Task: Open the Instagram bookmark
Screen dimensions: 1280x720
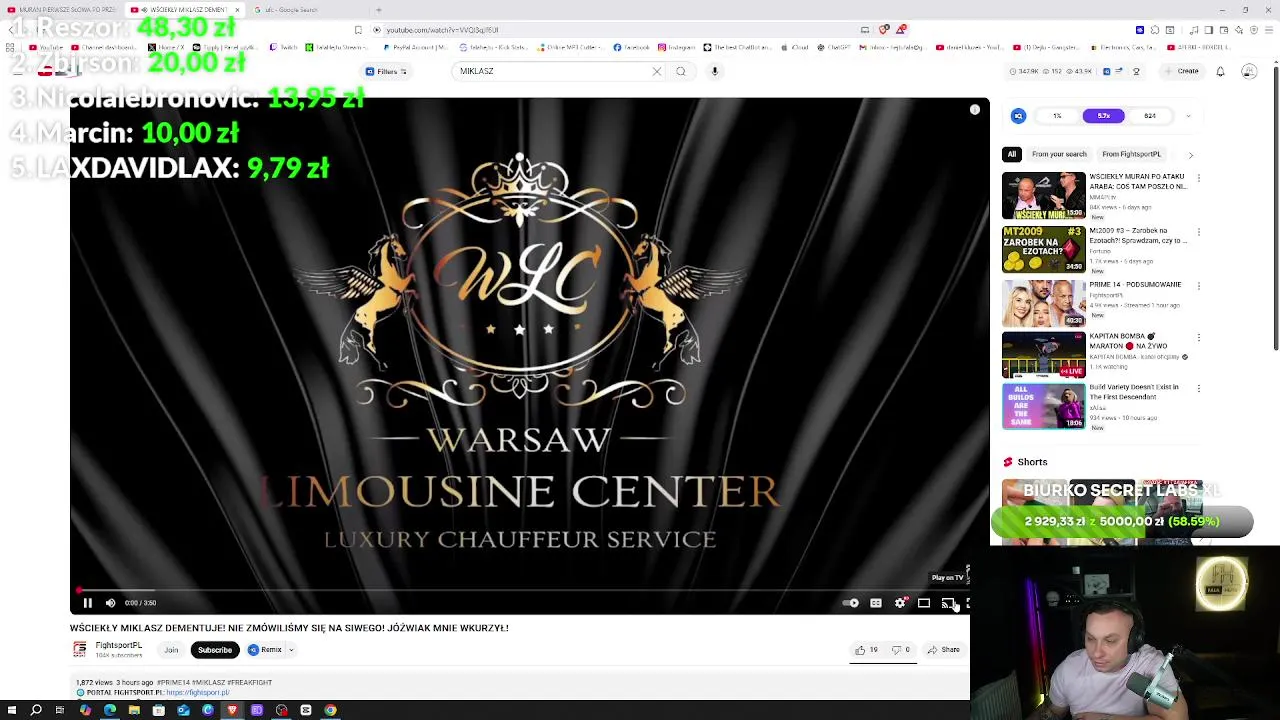Action: tap(676, 47)
